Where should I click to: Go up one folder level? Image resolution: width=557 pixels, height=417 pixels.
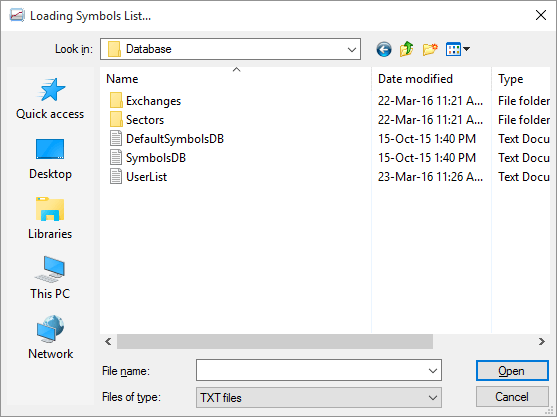pyautogui.click(x=406, y=49)
